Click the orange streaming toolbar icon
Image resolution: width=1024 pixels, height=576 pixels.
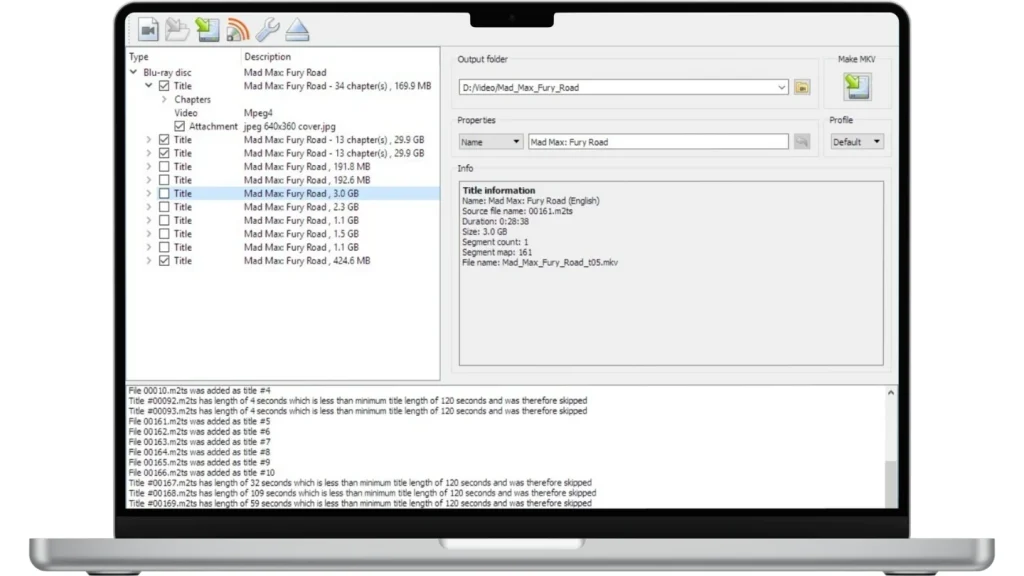tap(238, 30)
